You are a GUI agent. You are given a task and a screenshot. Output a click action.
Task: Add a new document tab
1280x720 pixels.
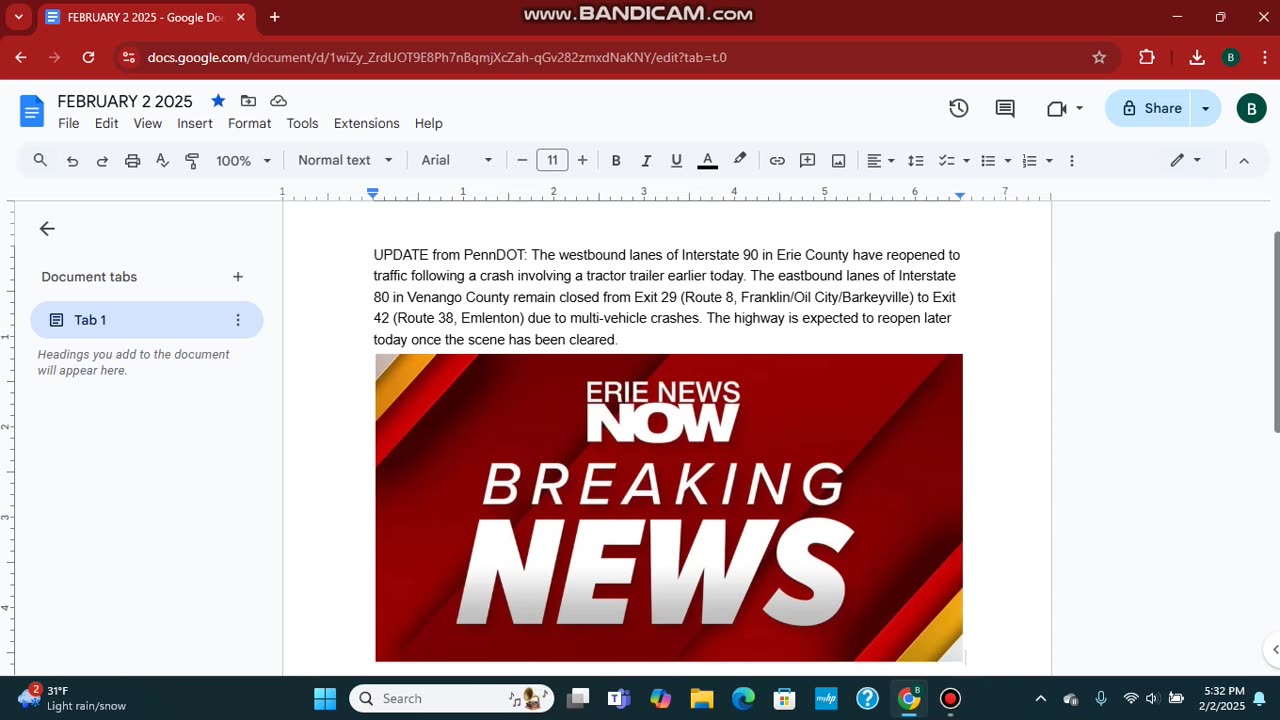click(x=238, y=277)
